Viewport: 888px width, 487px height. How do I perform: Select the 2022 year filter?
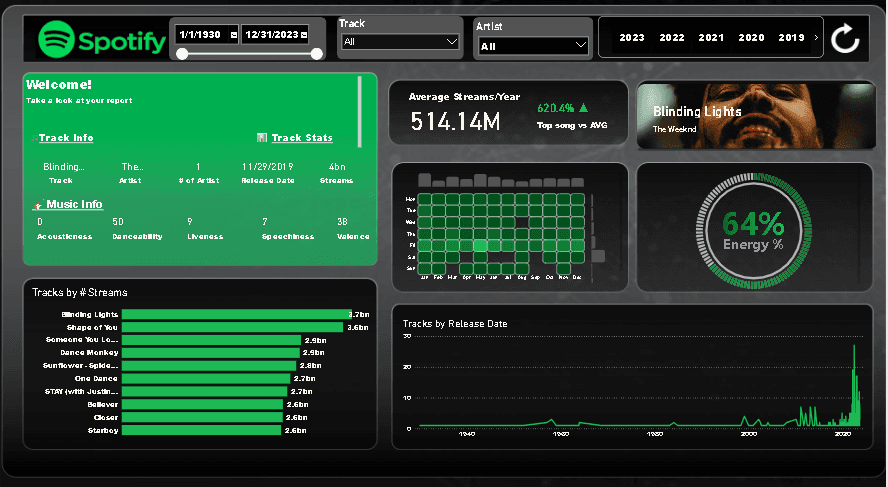(672, 37)
